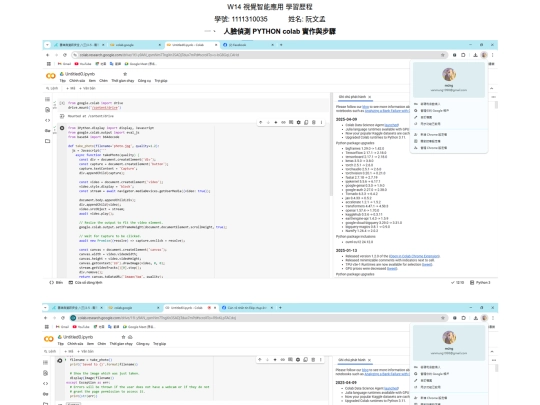Open settings gear in lower cell toolbar

298,360
